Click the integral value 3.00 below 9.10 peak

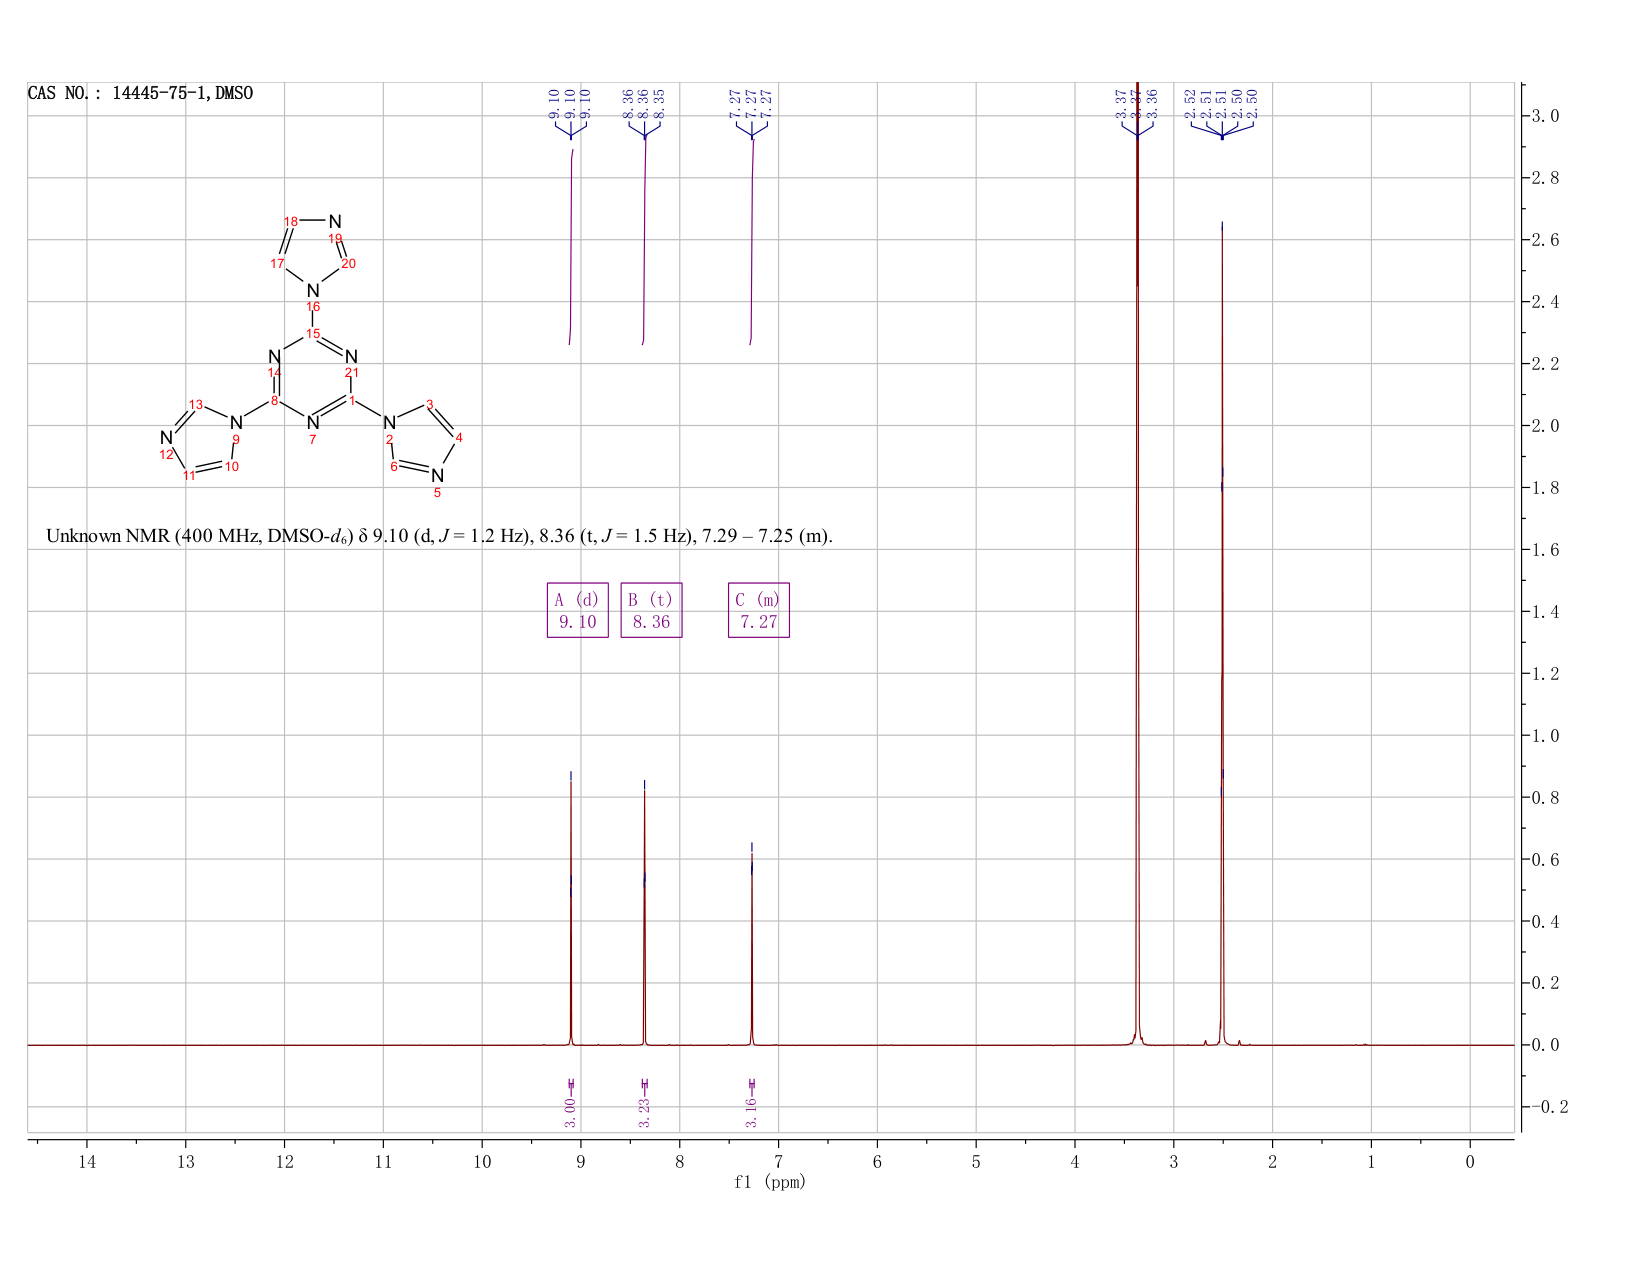[x=571, y=1112]
